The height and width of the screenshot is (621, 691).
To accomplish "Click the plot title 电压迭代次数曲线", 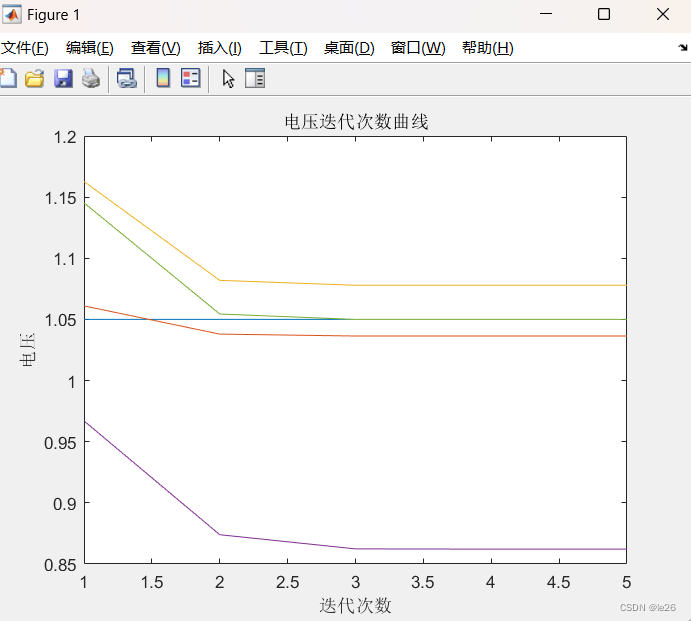I will point(356,122).
